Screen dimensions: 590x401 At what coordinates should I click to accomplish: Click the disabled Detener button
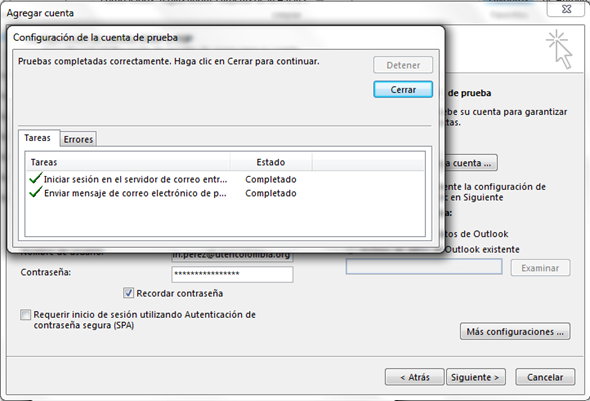tap(403, 65)
